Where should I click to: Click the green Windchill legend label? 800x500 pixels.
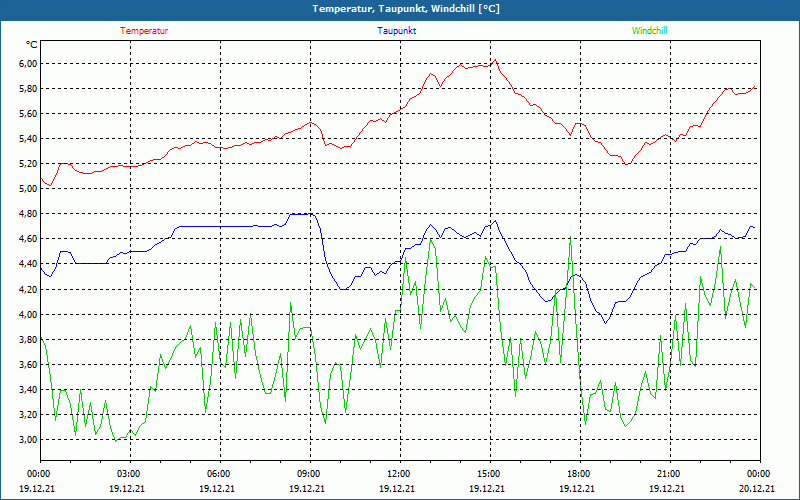(x=649, y=31)
